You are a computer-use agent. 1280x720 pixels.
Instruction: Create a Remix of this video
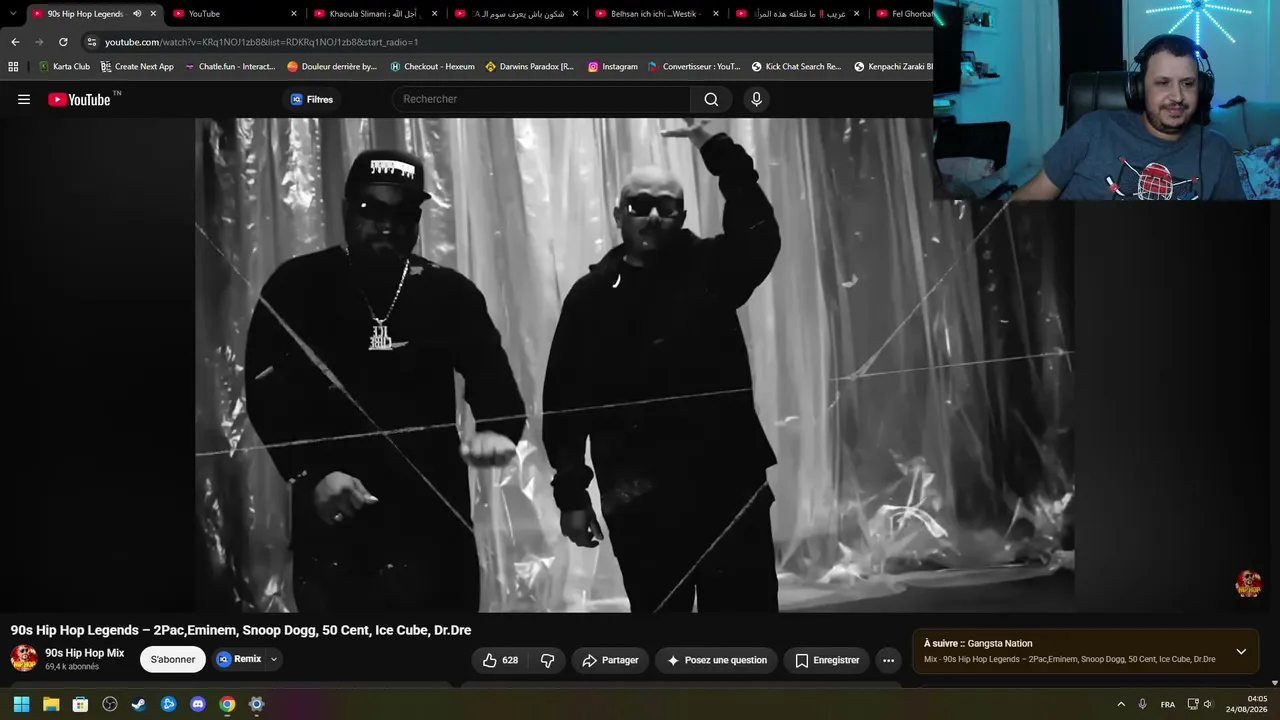coord(239,659)
